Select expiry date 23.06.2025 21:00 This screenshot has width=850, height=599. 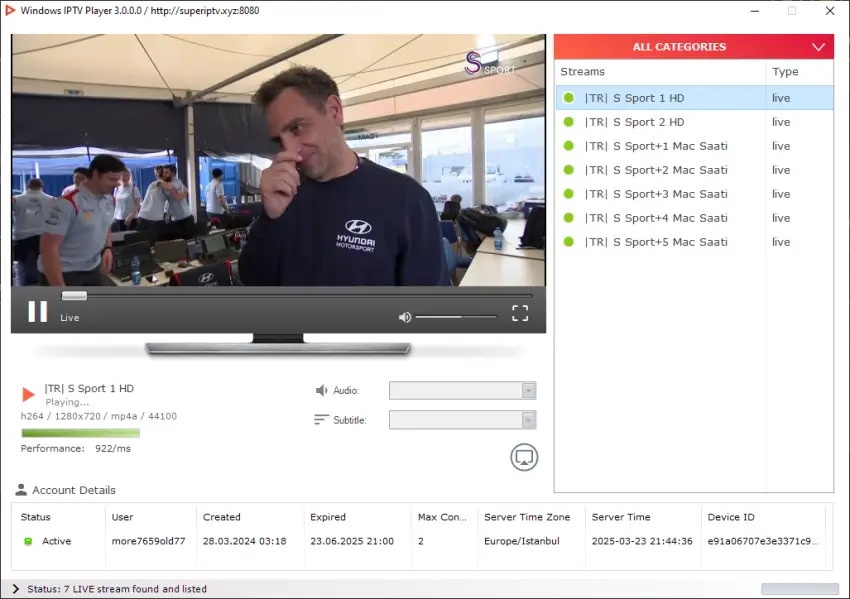tap(352, 541)
